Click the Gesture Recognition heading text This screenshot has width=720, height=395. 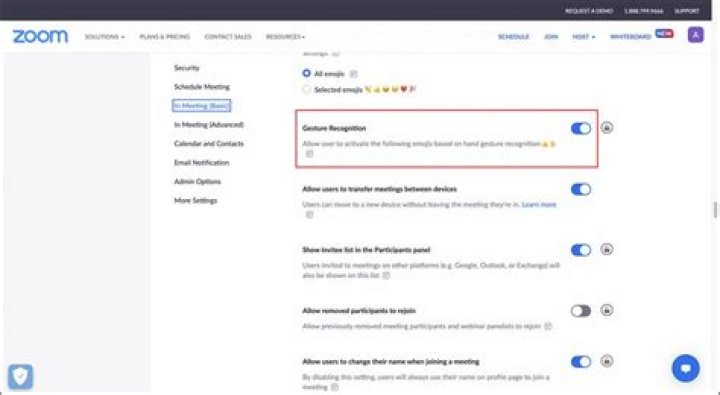(334, 128)
